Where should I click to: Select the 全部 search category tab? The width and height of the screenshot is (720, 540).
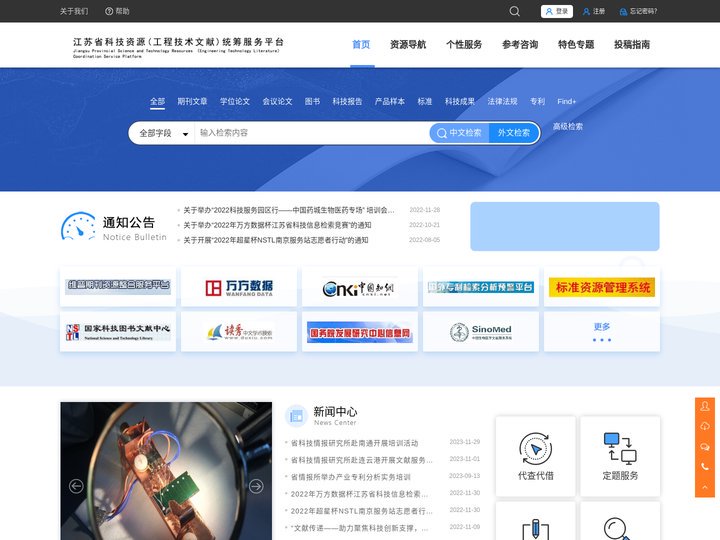tap(158, 101)
